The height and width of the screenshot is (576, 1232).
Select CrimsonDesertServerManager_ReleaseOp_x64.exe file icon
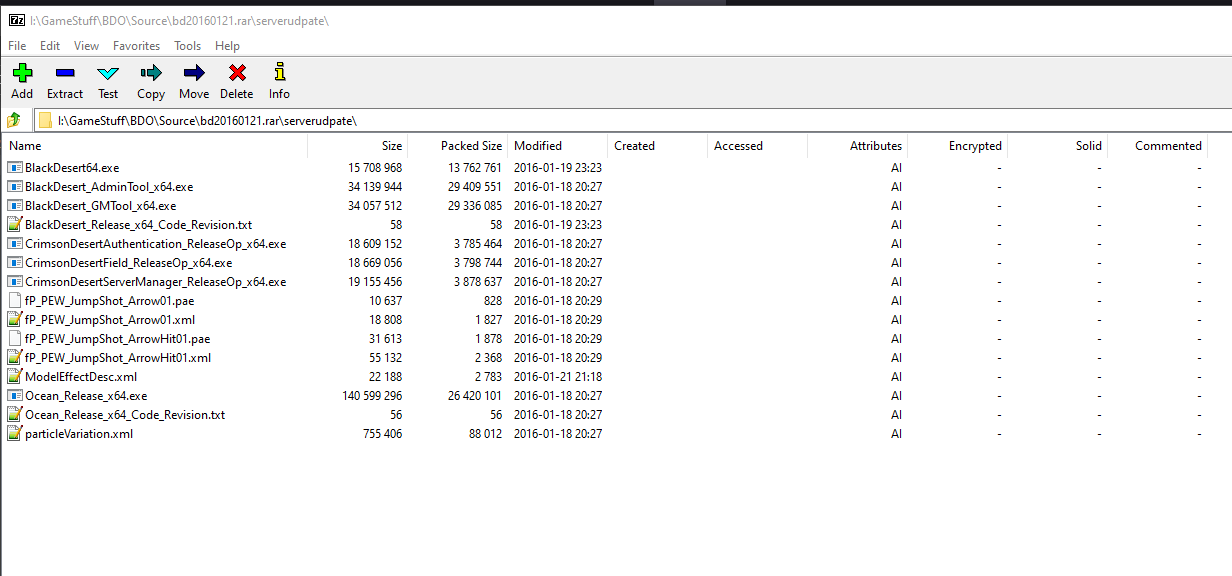tap(14, 282)
